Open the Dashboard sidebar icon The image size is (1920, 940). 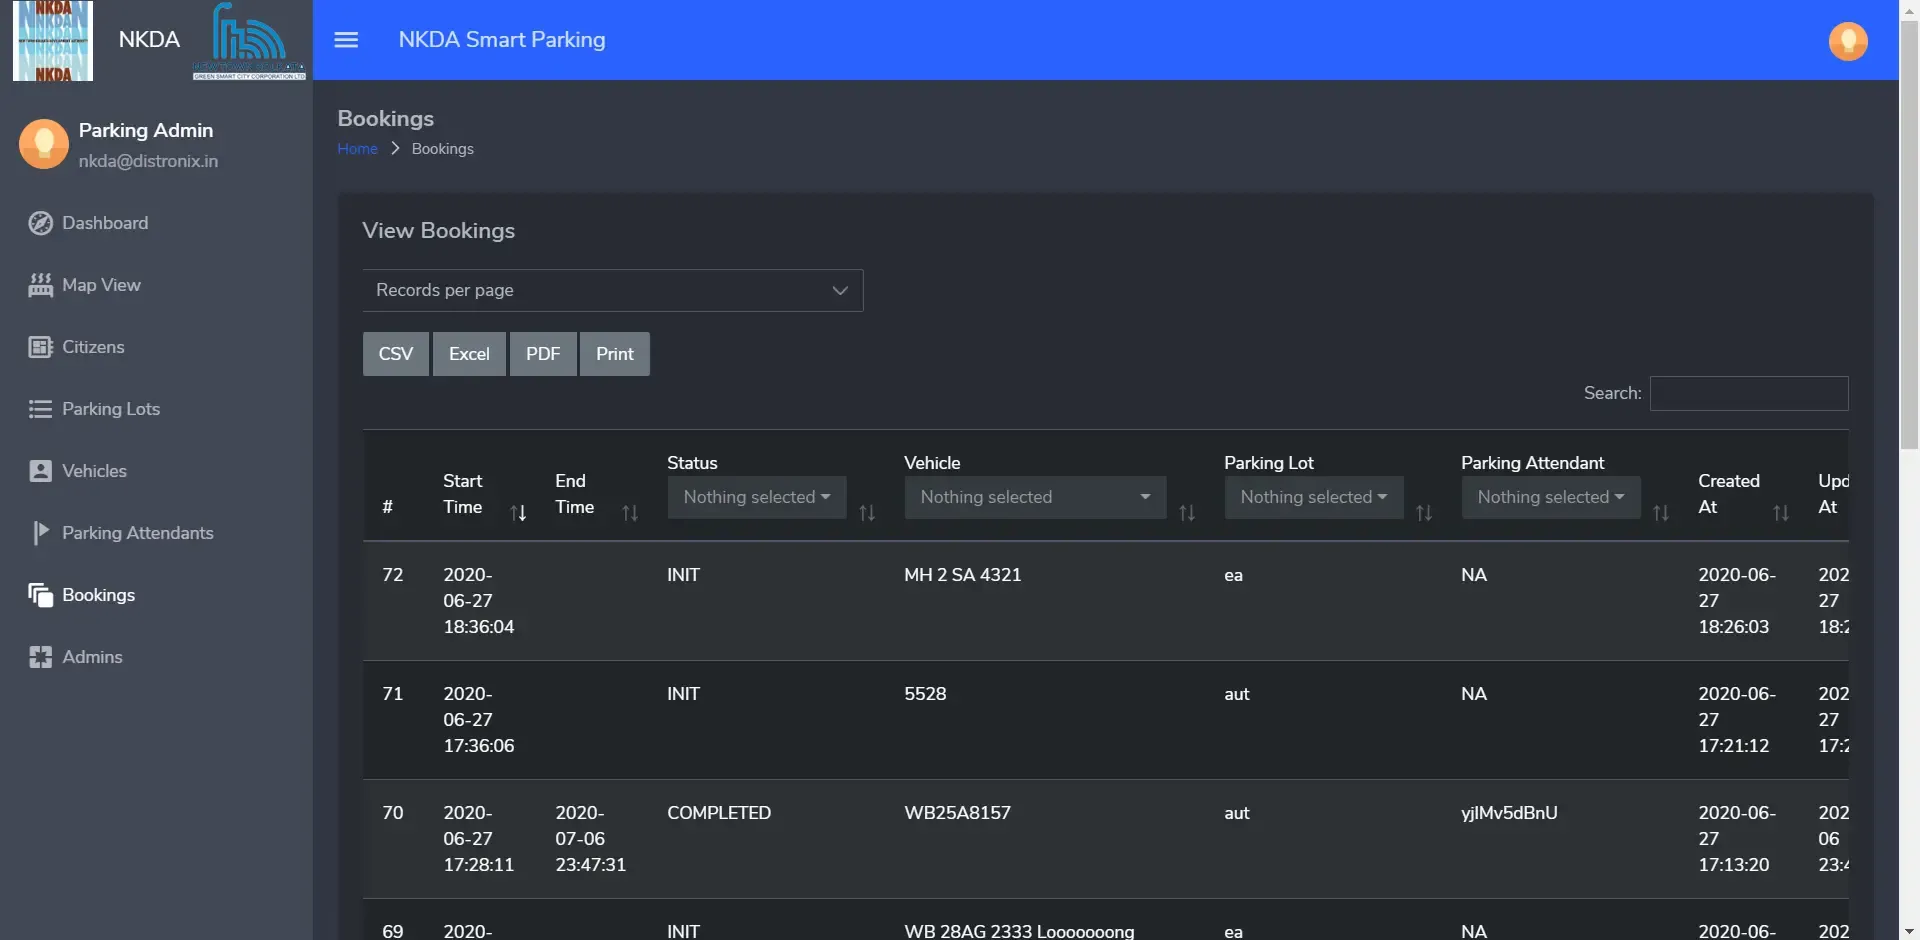pos(40,223)
